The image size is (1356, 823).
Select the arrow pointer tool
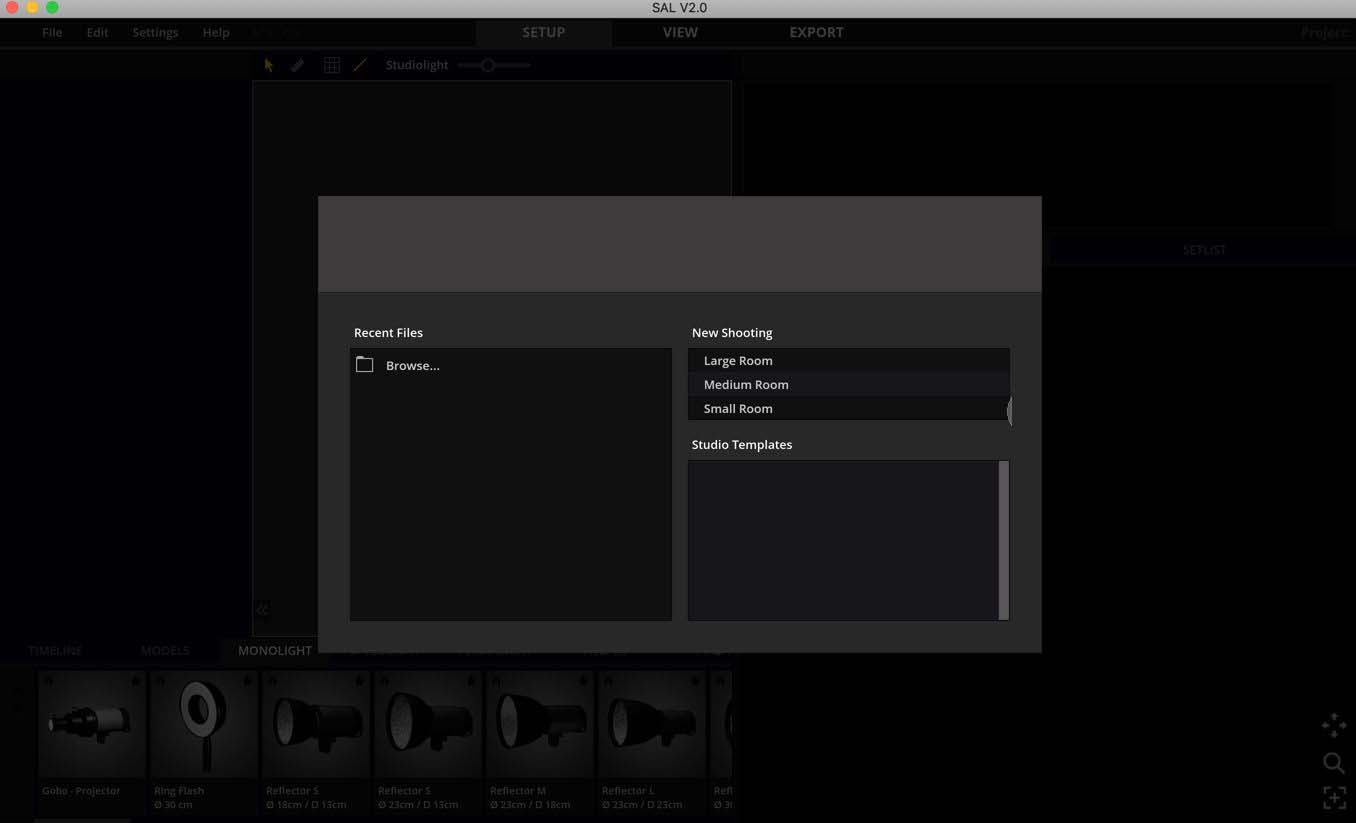click(269, 65)
